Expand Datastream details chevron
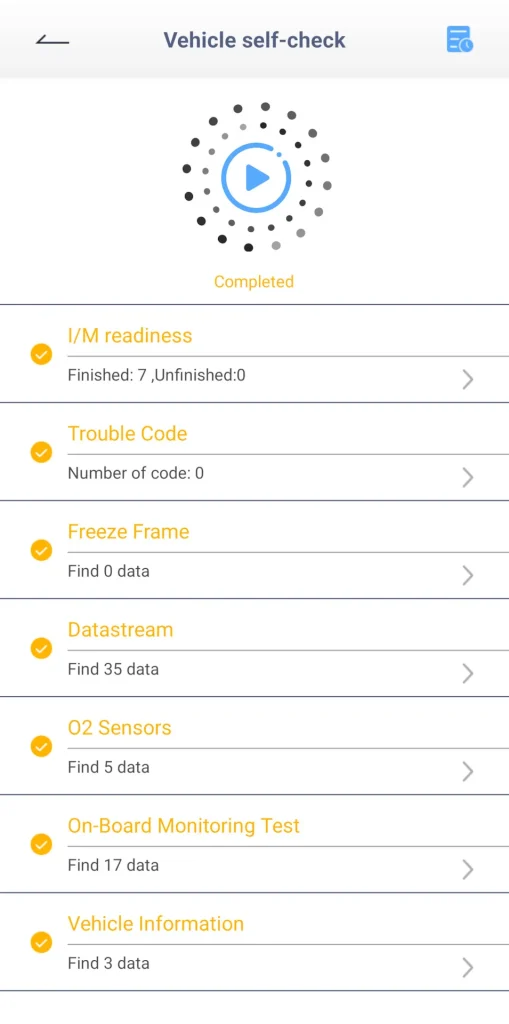The height and width of the screenshot is (1024, 509). [468, 673]
